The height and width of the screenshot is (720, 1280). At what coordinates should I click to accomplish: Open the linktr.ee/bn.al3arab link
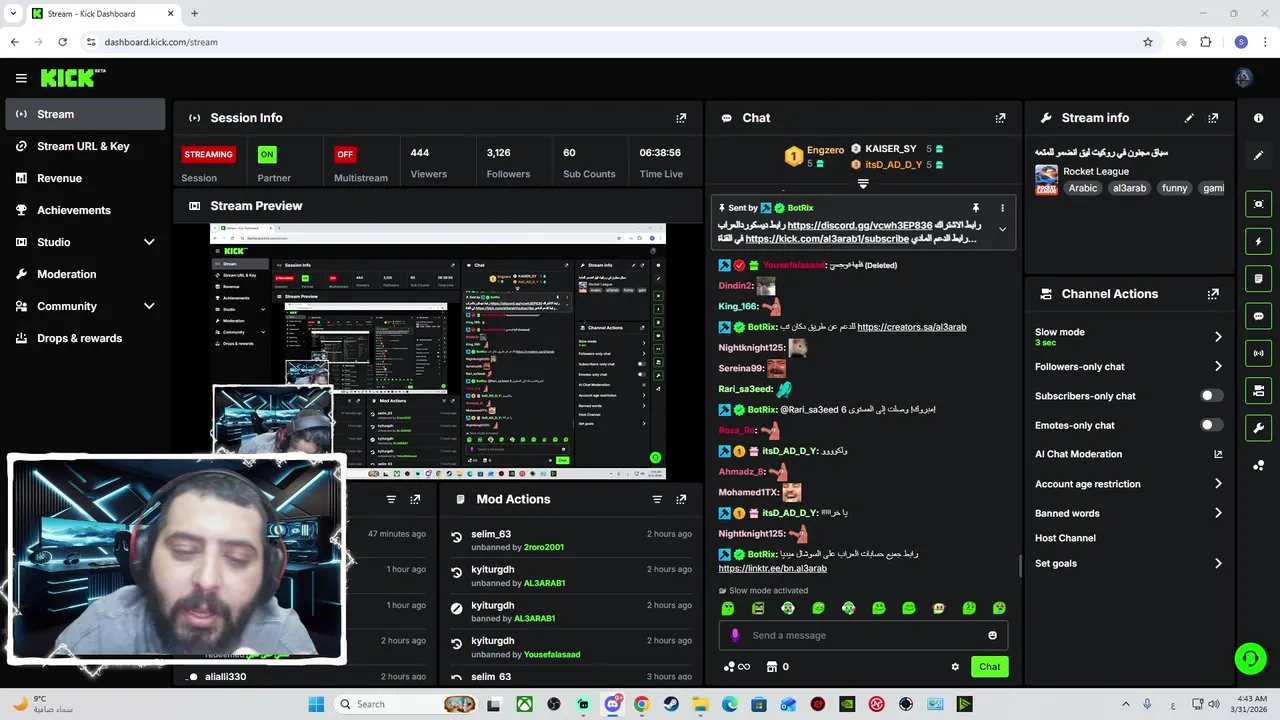click(x=773, y=568)
